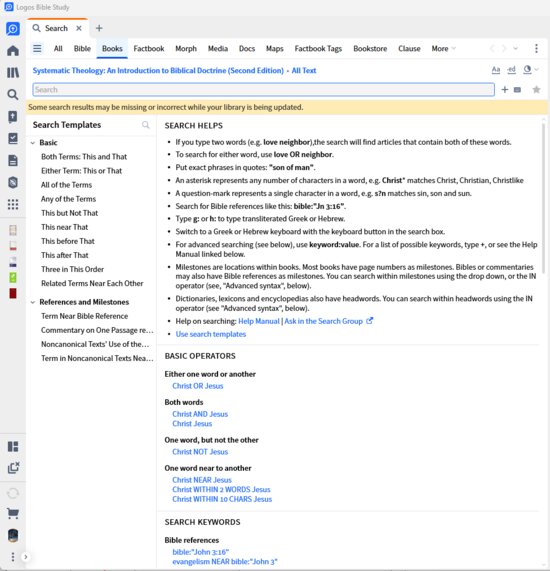This screenshot has height=571, width=550.
Task: Select template Both Terms: This and That
Action: point(84,157)
